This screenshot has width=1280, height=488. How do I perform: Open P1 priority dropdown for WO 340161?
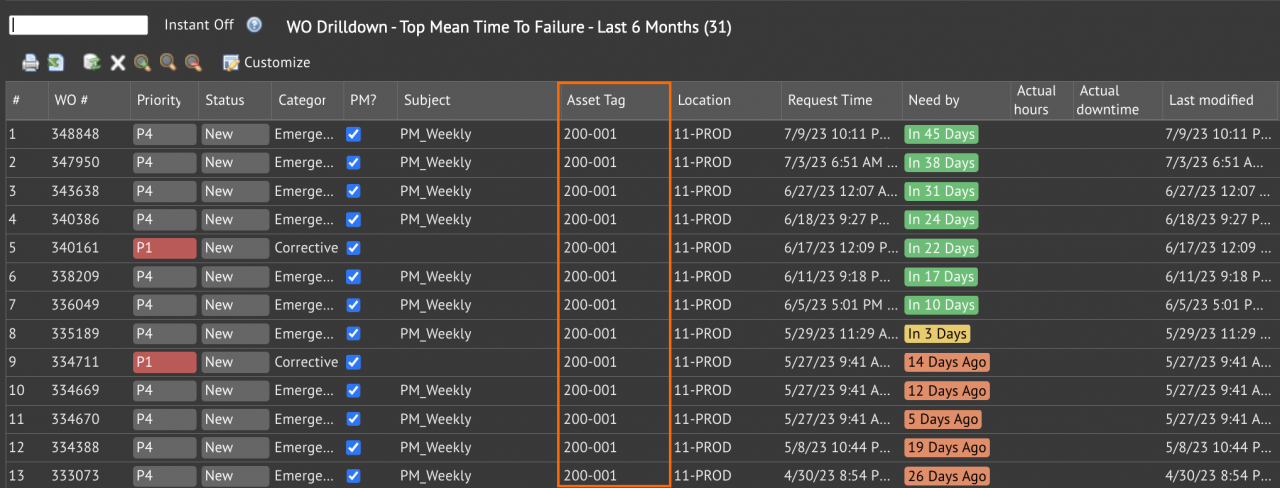164,248
